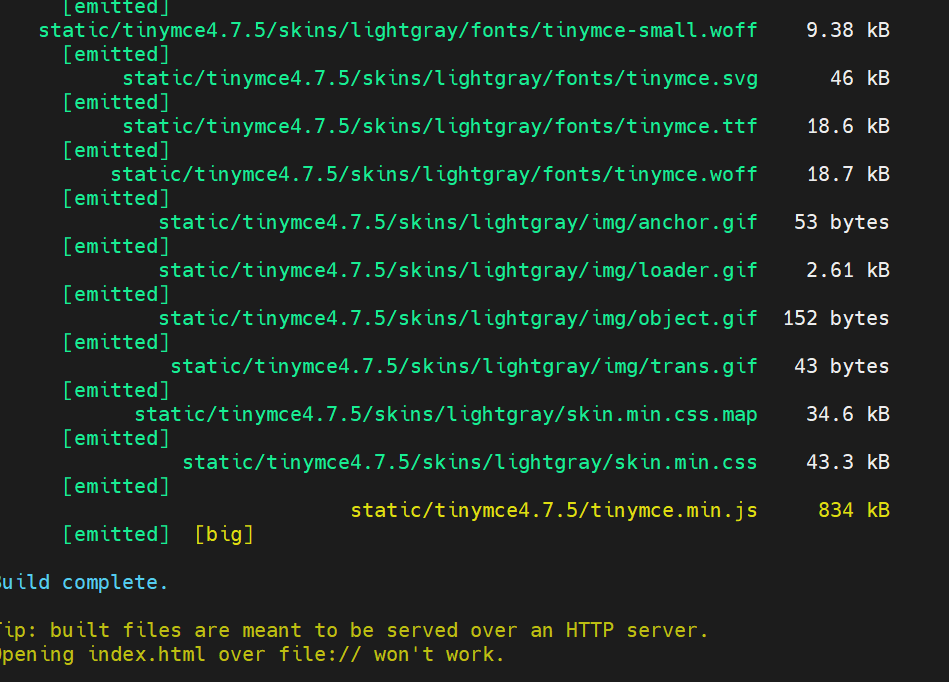The image size is (949, 682).
Task: Select the 34.6 kB size value
Action: (x=848, y=415)
